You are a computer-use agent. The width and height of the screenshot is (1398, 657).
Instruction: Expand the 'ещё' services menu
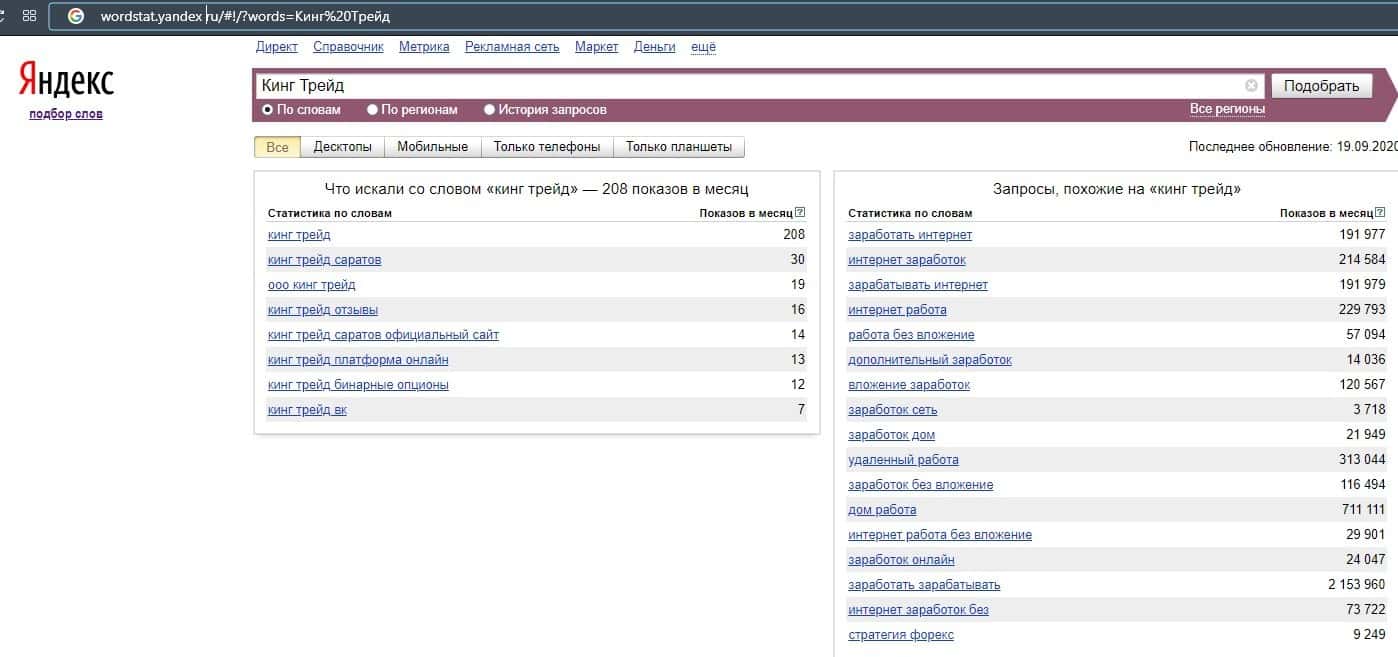tap(704, 47)
